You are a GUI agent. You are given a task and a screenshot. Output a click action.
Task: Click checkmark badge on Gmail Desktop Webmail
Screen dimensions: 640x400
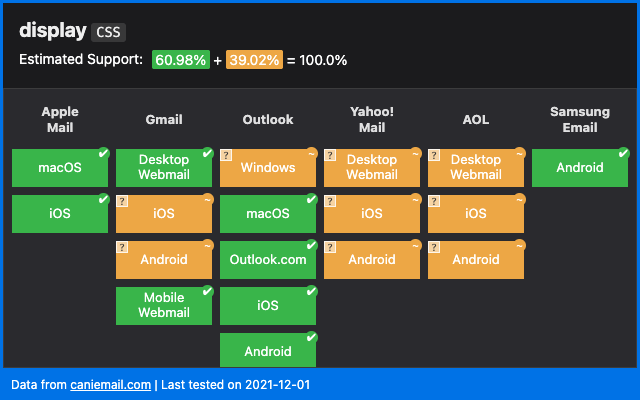(208, 153)
